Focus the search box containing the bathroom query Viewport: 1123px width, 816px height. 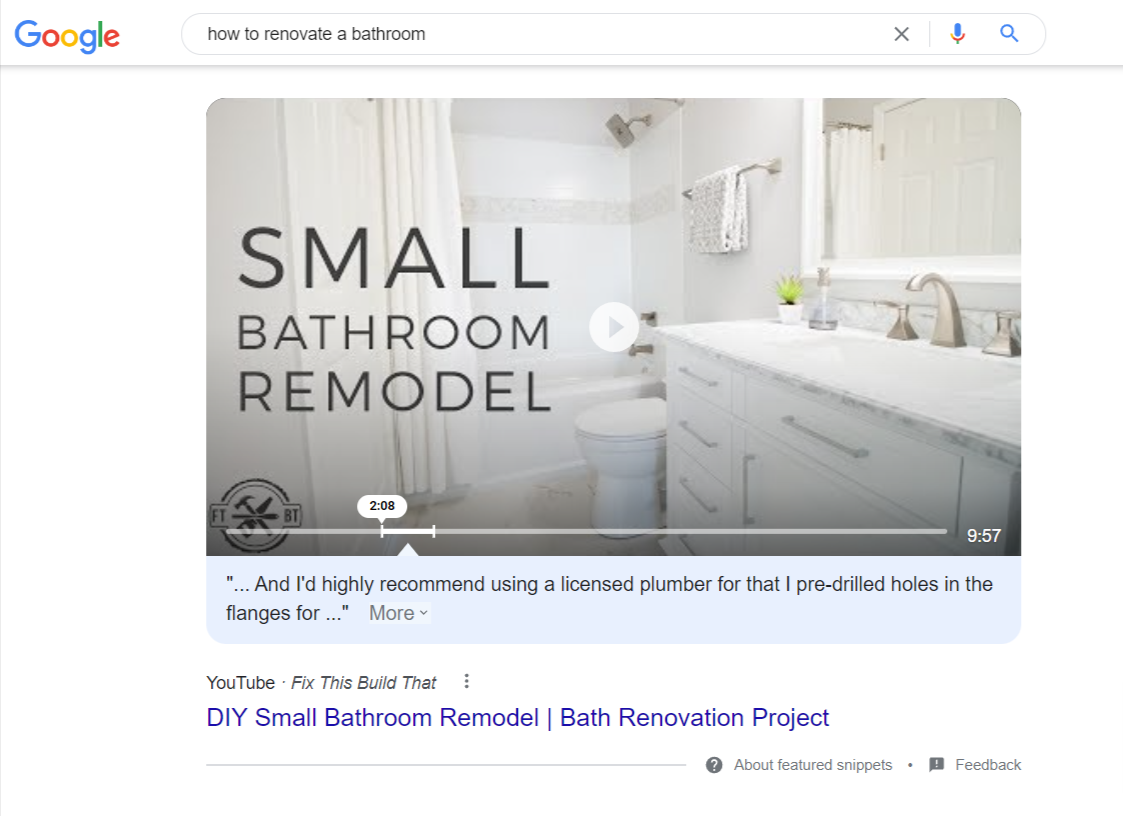point(540,34)
